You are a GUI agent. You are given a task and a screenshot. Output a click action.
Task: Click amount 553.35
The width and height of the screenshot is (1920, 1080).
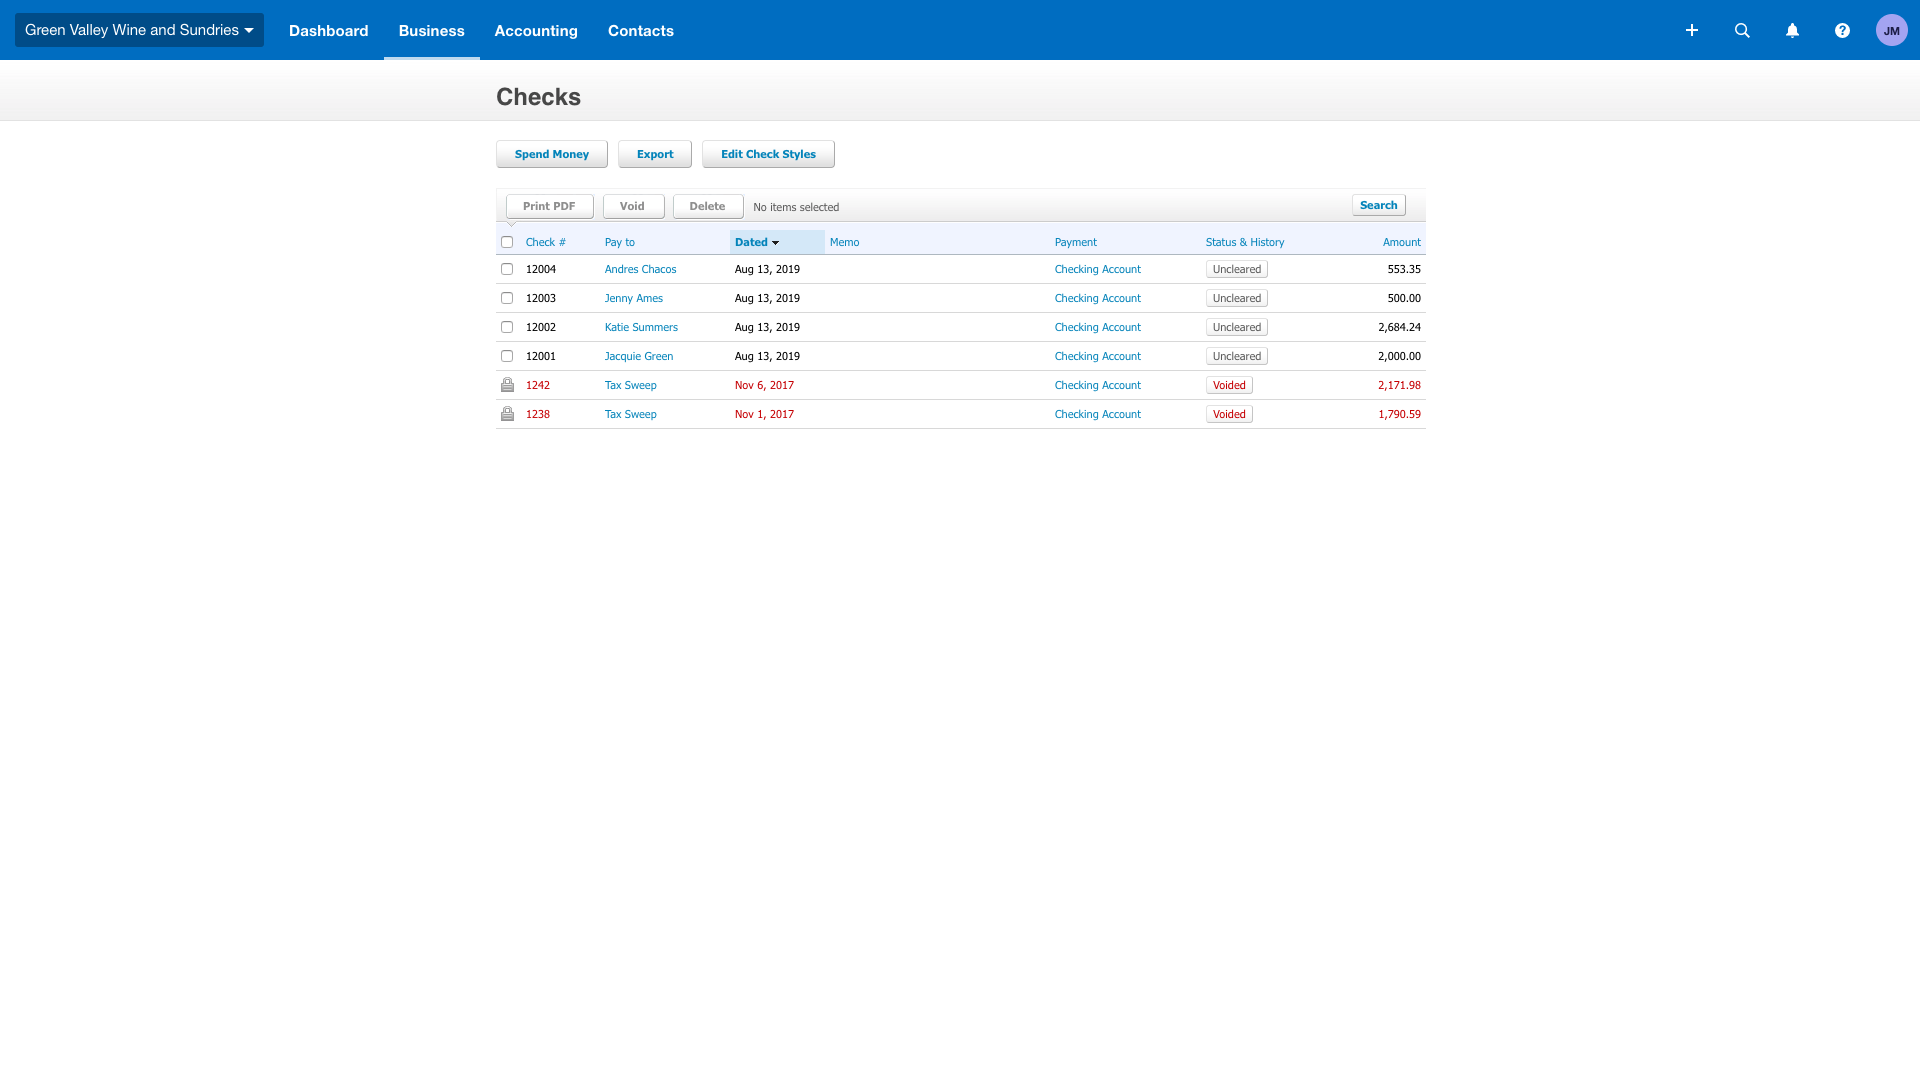click(1404, 269)
